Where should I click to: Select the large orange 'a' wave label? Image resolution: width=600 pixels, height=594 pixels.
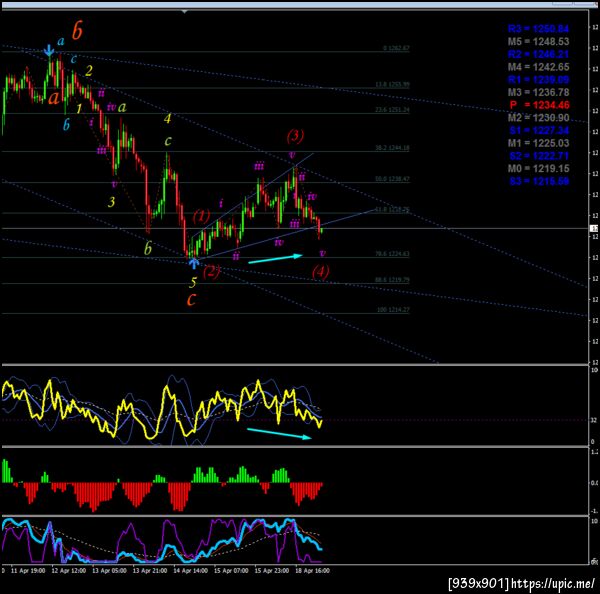pyautogui.click(x=54, y=98)
